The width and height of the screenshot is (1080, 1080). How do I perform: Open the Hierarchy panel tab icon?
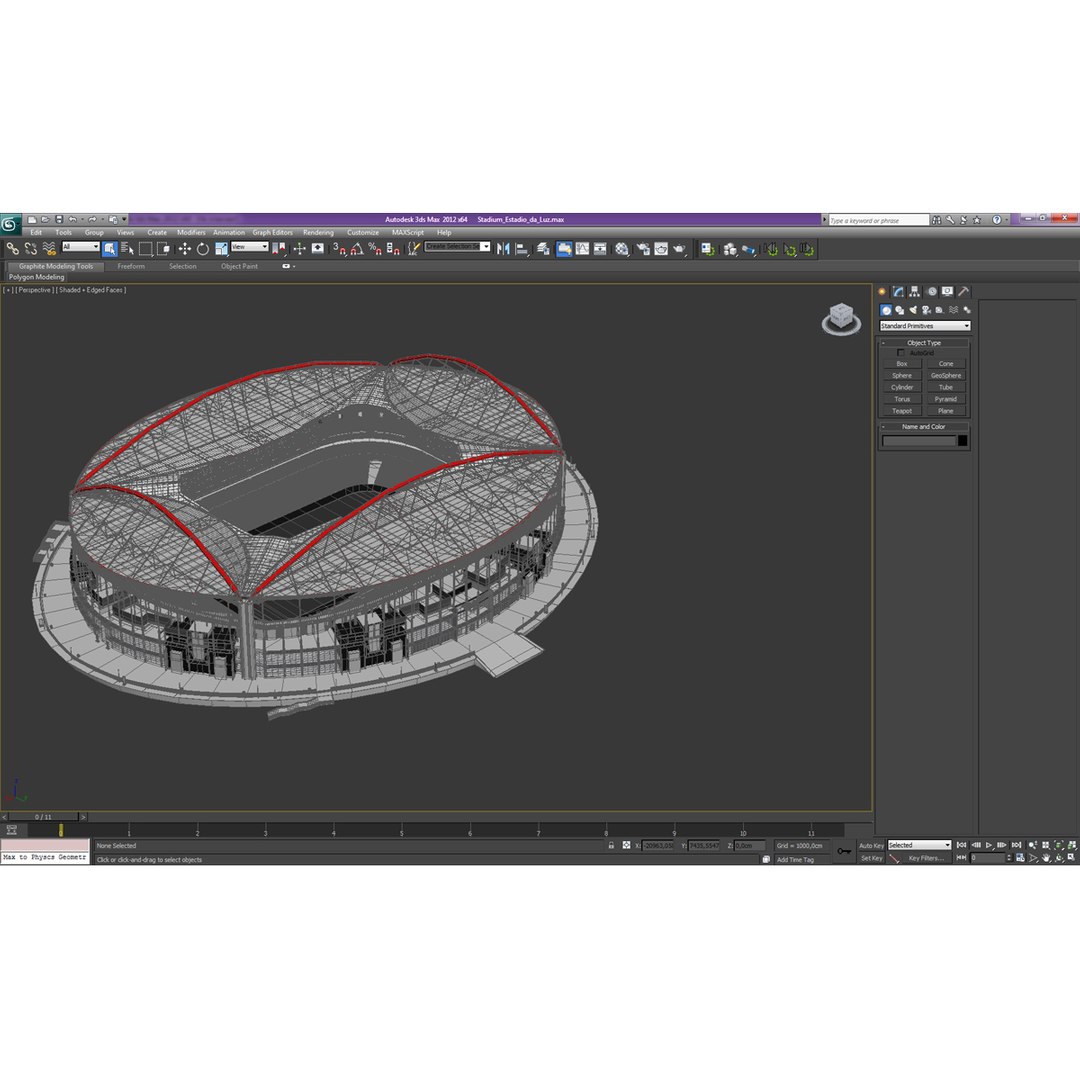pos(915,292)
